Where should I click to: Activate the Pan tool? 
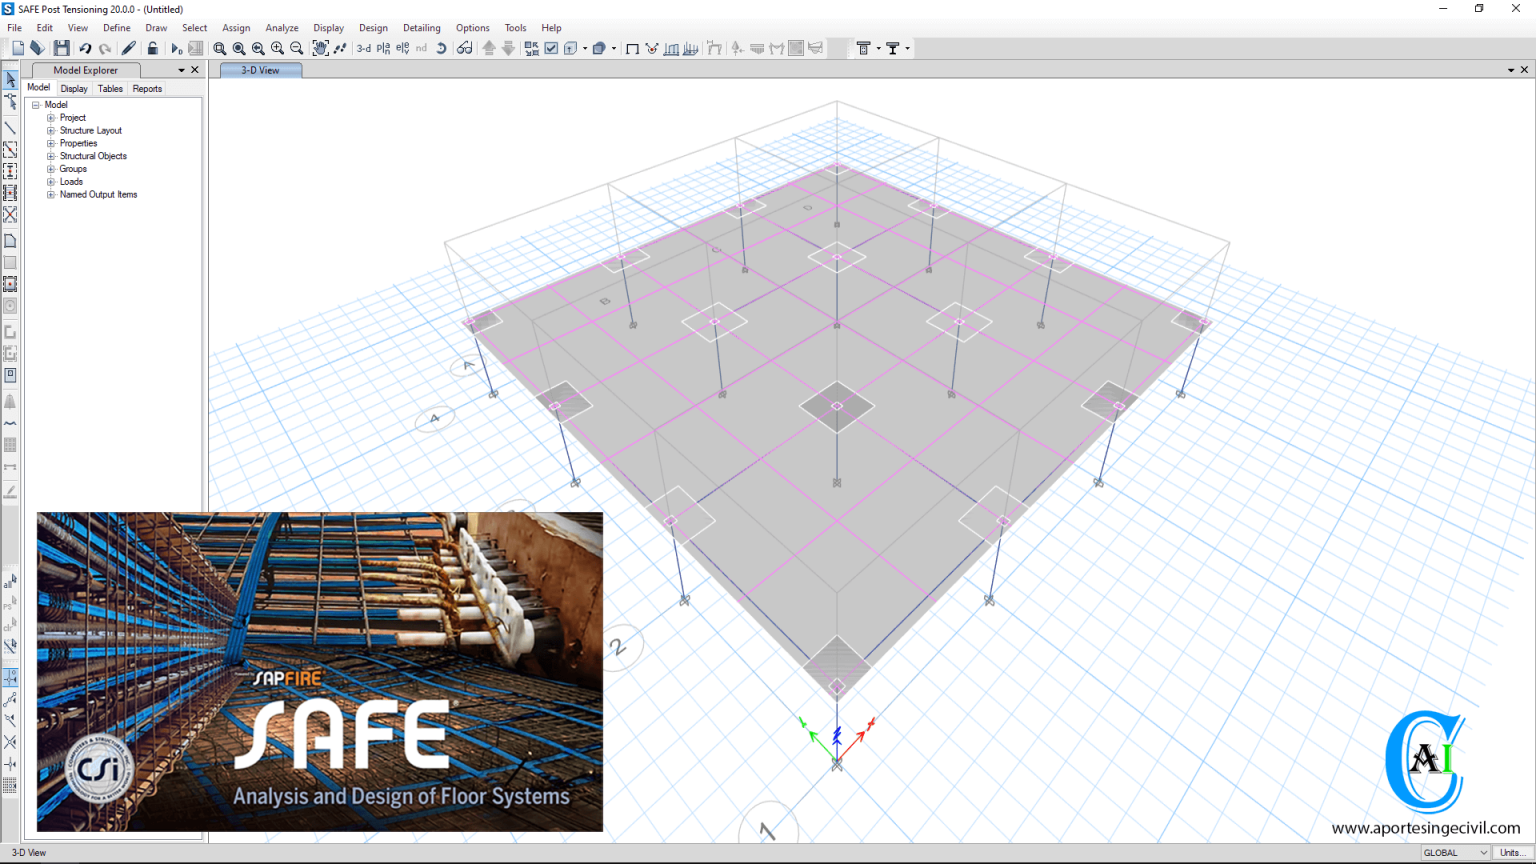[x=322, y=48]
